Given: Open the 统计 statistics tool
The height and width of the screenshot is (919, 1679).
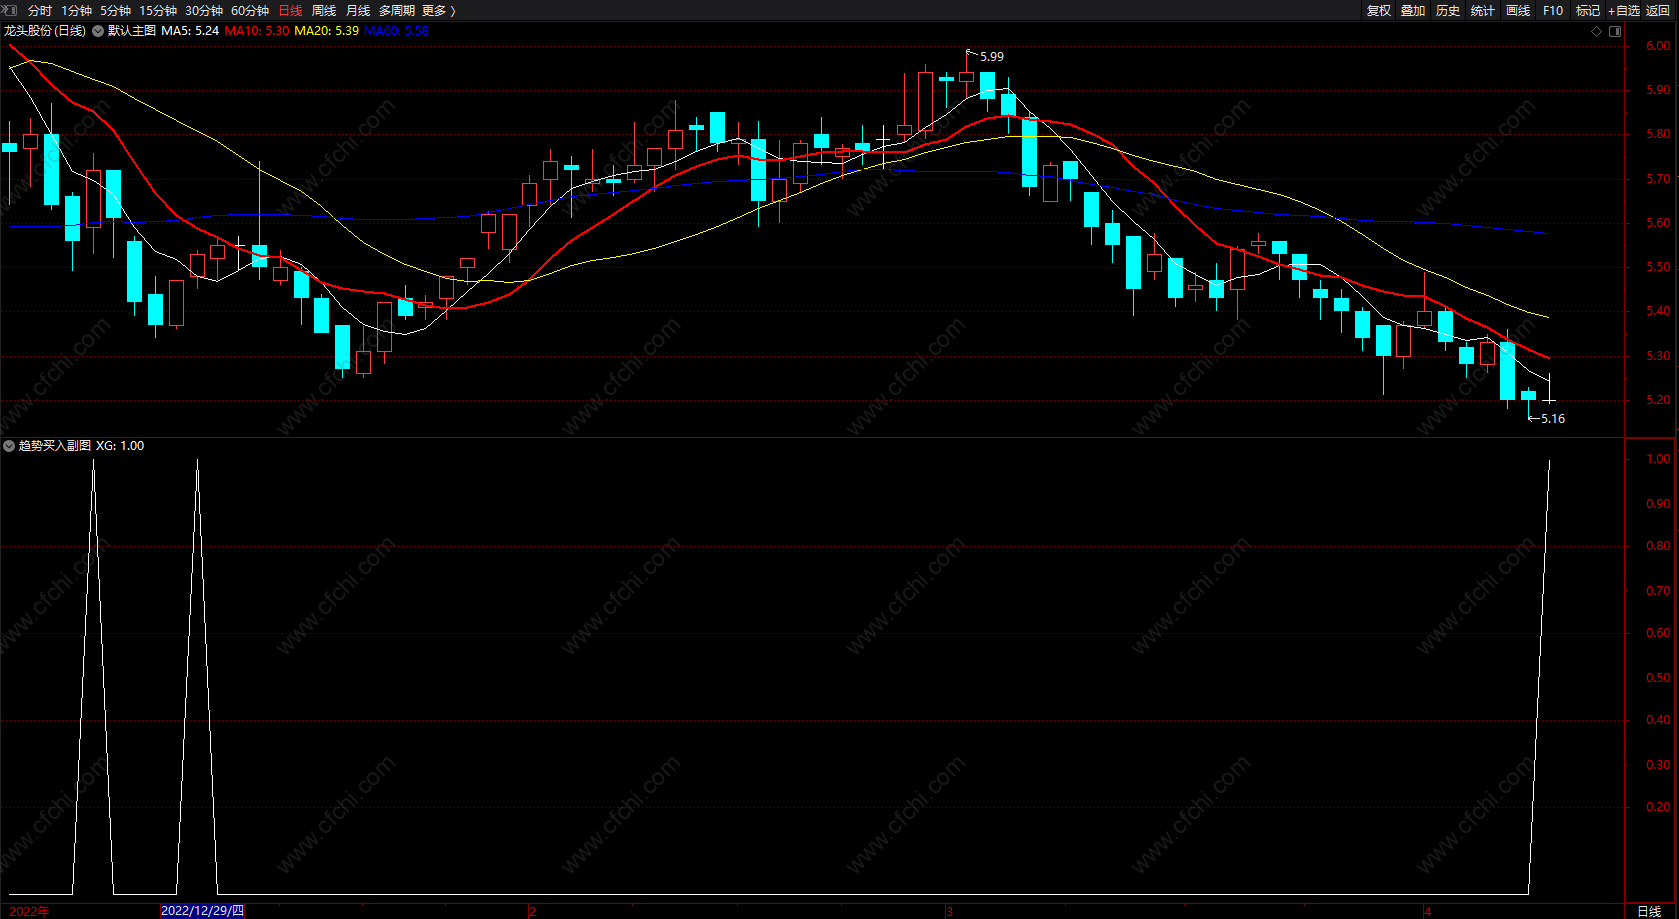Looking at the screenshot, I should pos(1483,11).
